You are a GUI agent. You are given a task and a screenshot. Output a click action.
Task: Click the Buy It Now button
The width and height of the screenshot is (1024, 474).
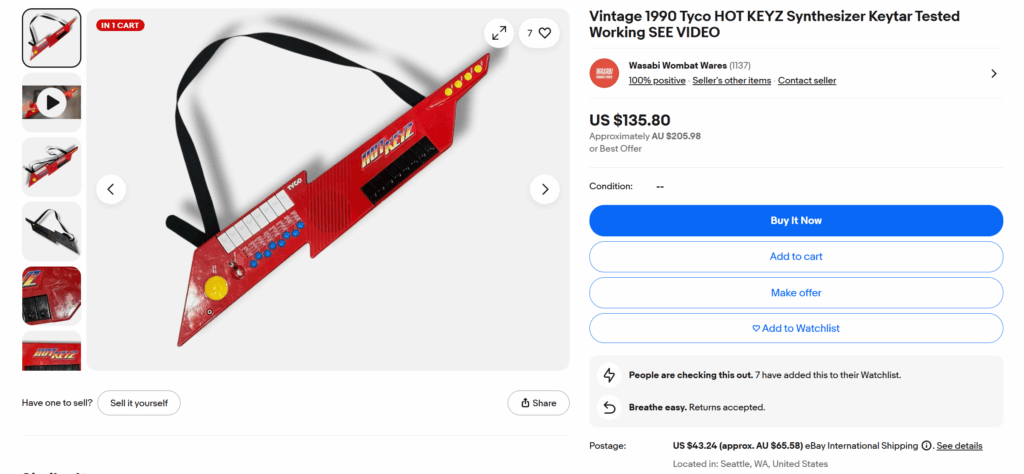[795, 220]
